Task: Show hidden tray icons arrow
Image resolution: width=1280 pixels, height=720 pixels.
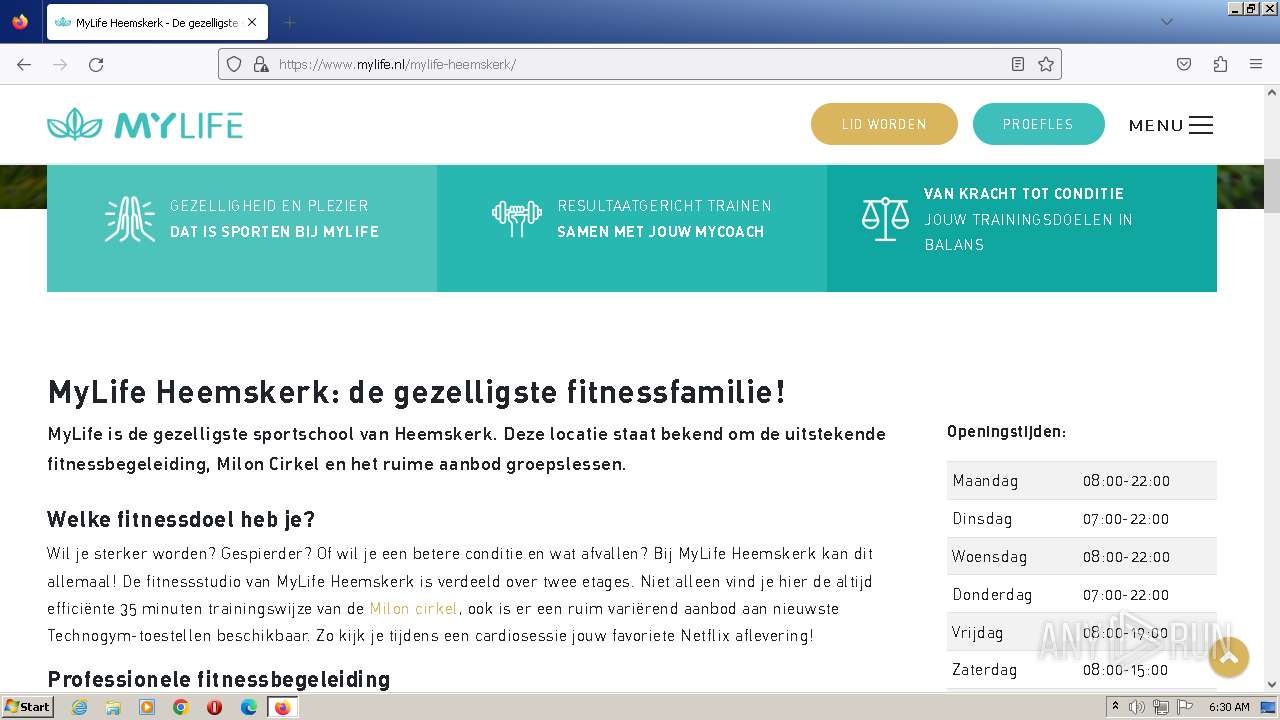Action: (1116, 707)
